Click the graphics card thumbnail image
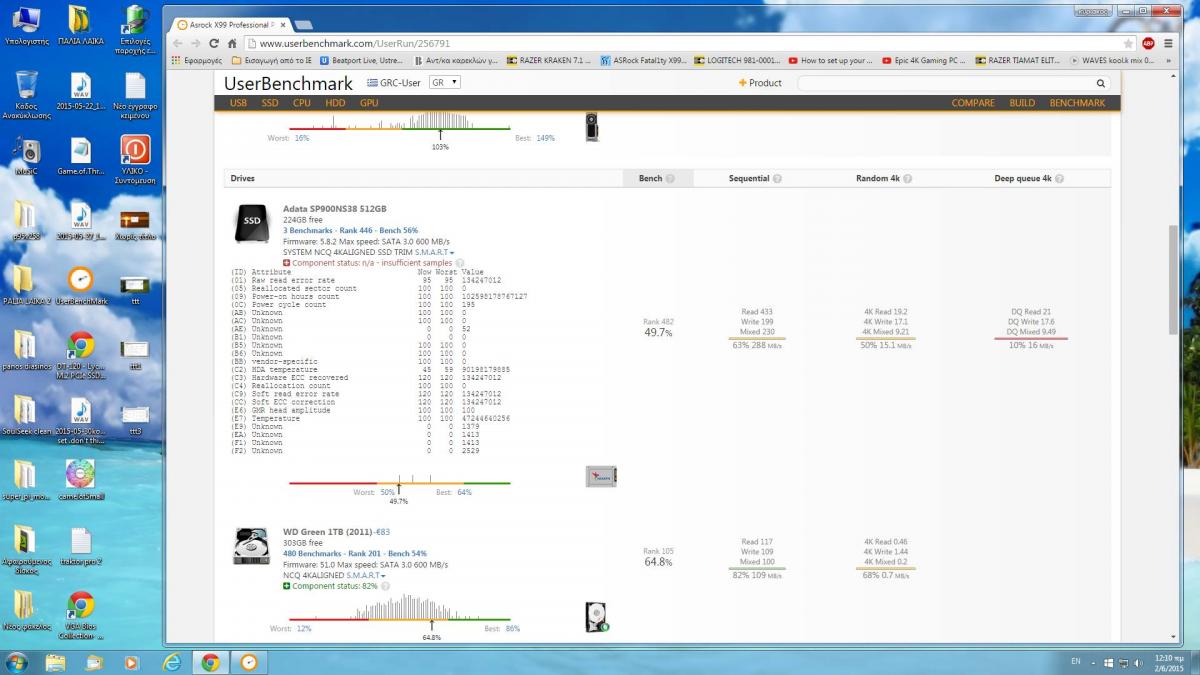This screenshot has width=1200, height=675. [592, 127]
